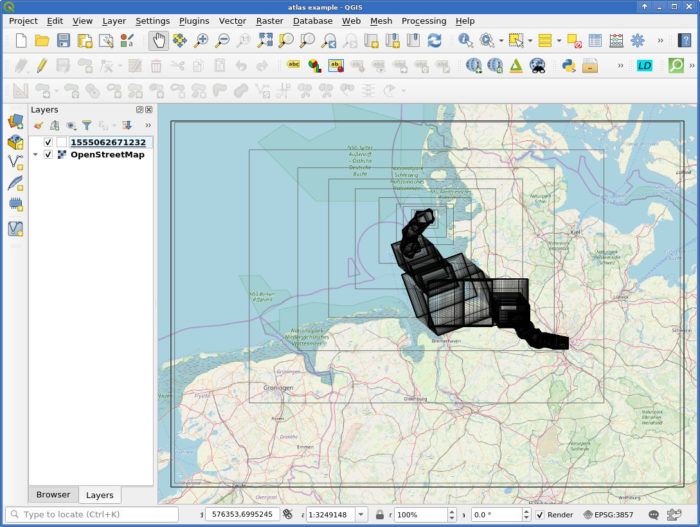Select the OpenStreetMap layer name

(x=108, y=155)
